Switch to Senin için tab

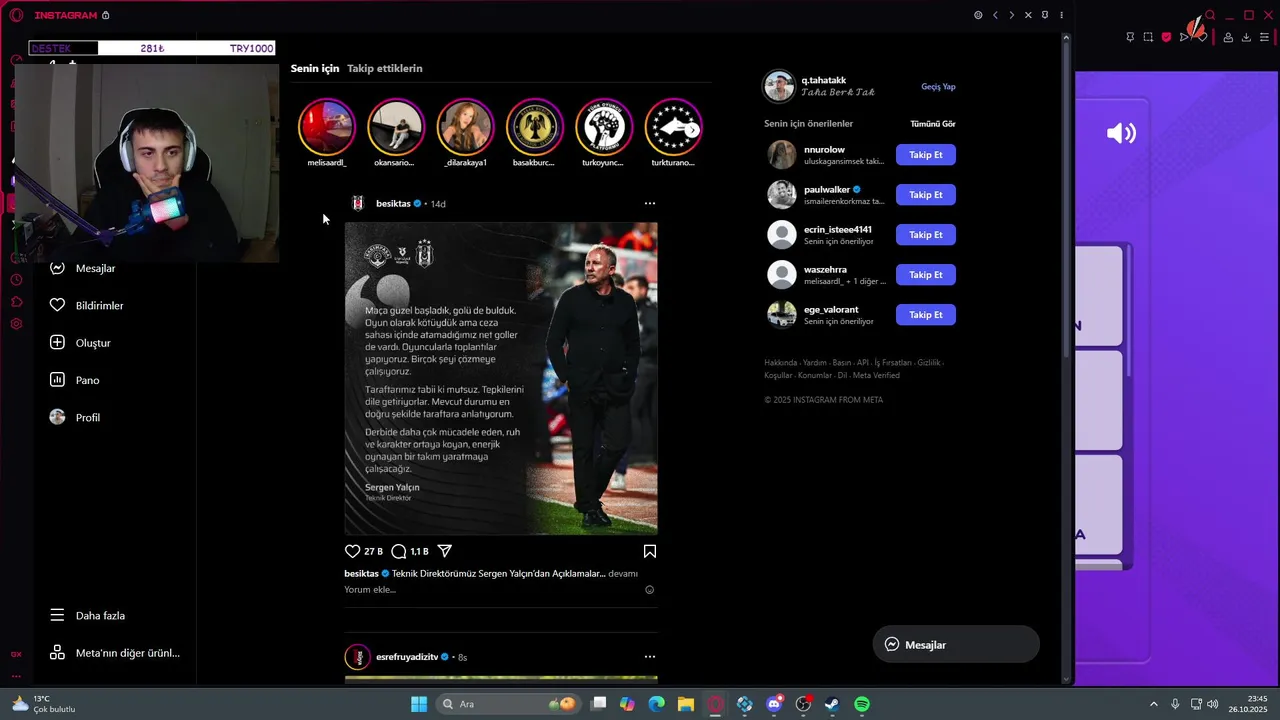click(x=315, y=69)
